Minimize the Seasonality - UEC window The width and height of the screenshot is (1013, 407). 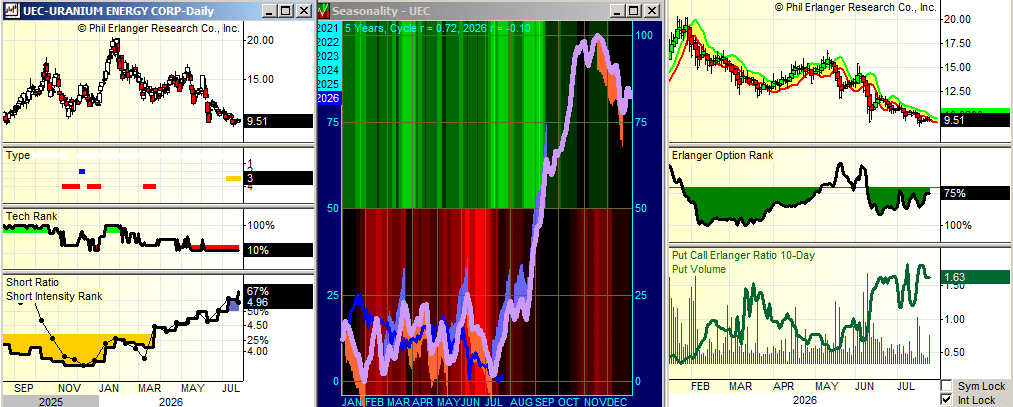tap(618, 10)
